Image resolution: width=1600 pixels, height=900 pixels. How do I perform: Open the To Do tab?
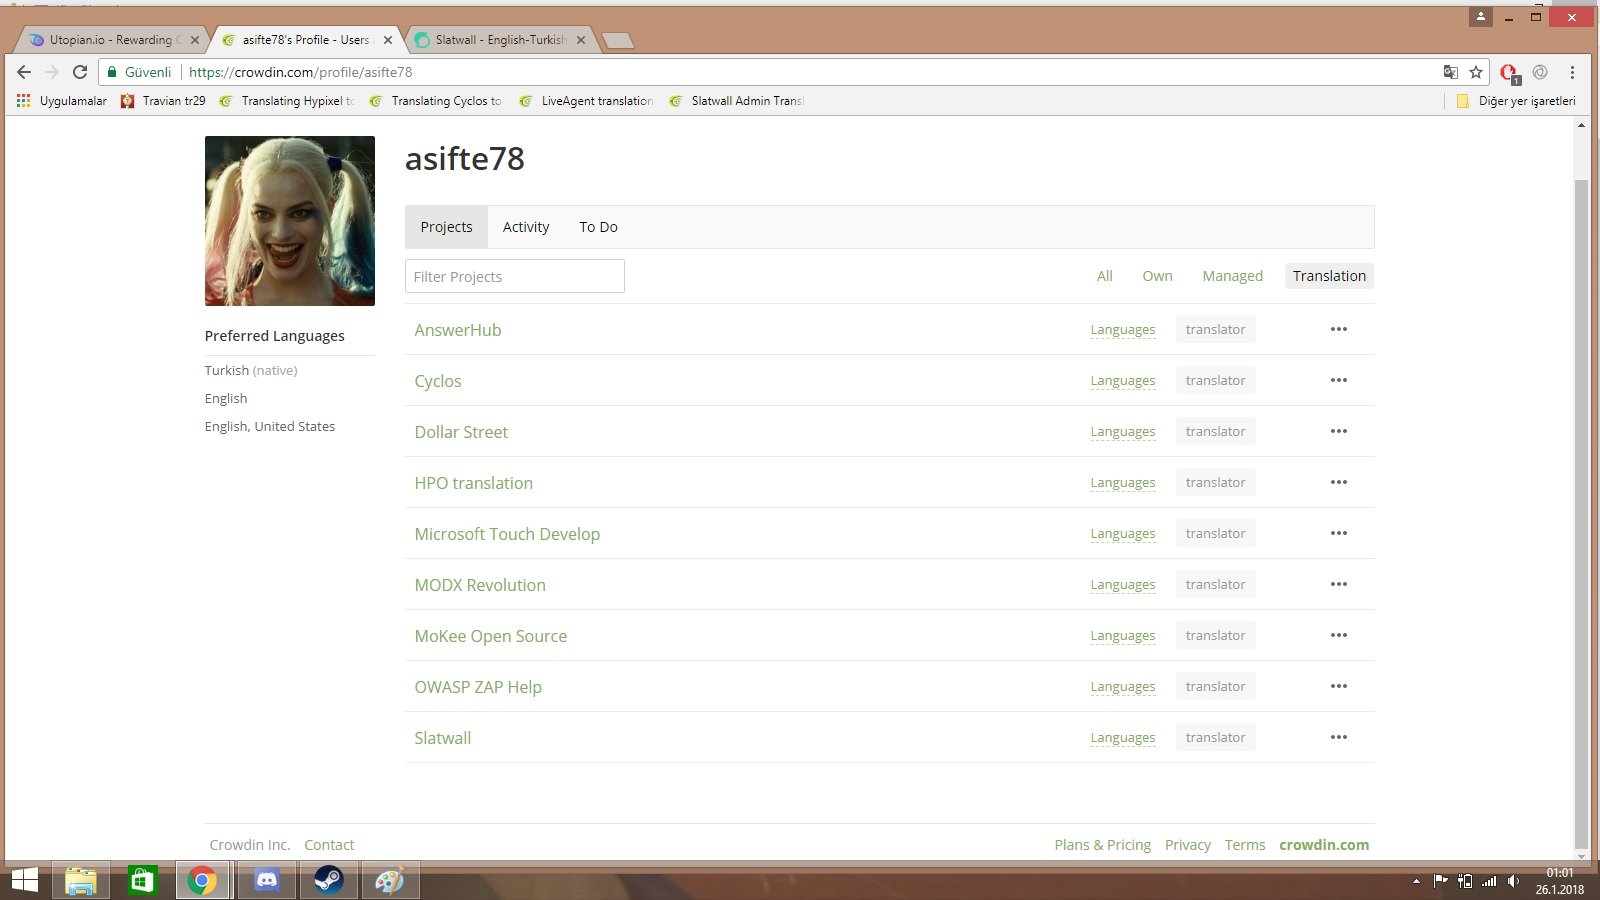598,227
